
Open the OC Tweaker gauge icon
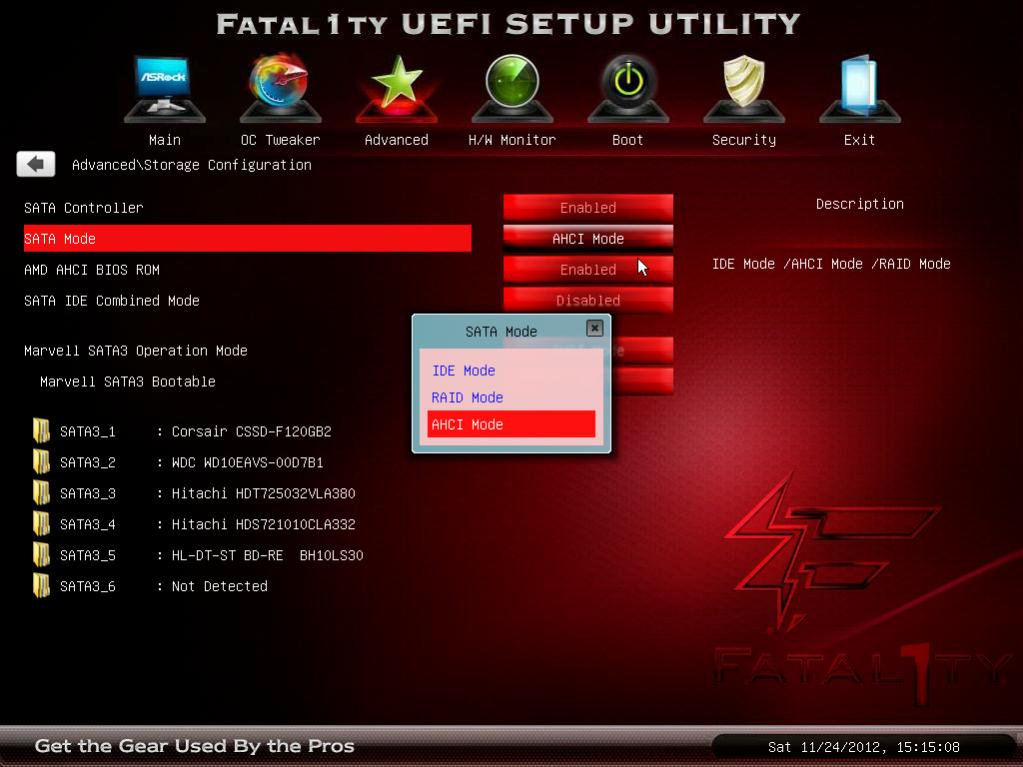pyautogui.click(x=280, y=89)
